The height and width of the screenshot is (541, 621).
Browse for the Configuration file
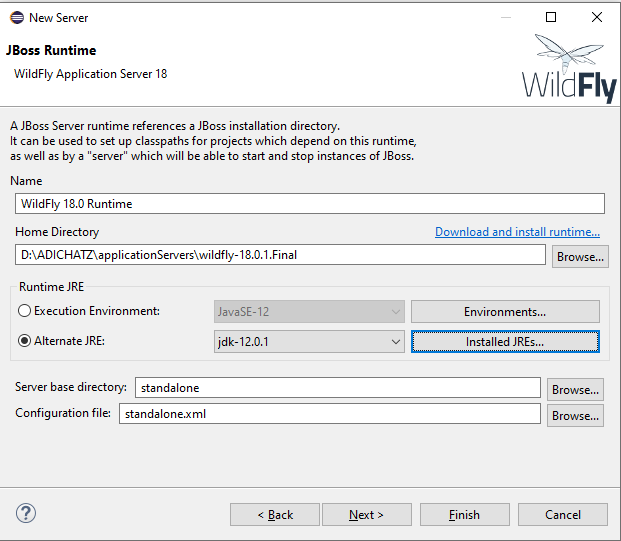(x=576, y=415)
